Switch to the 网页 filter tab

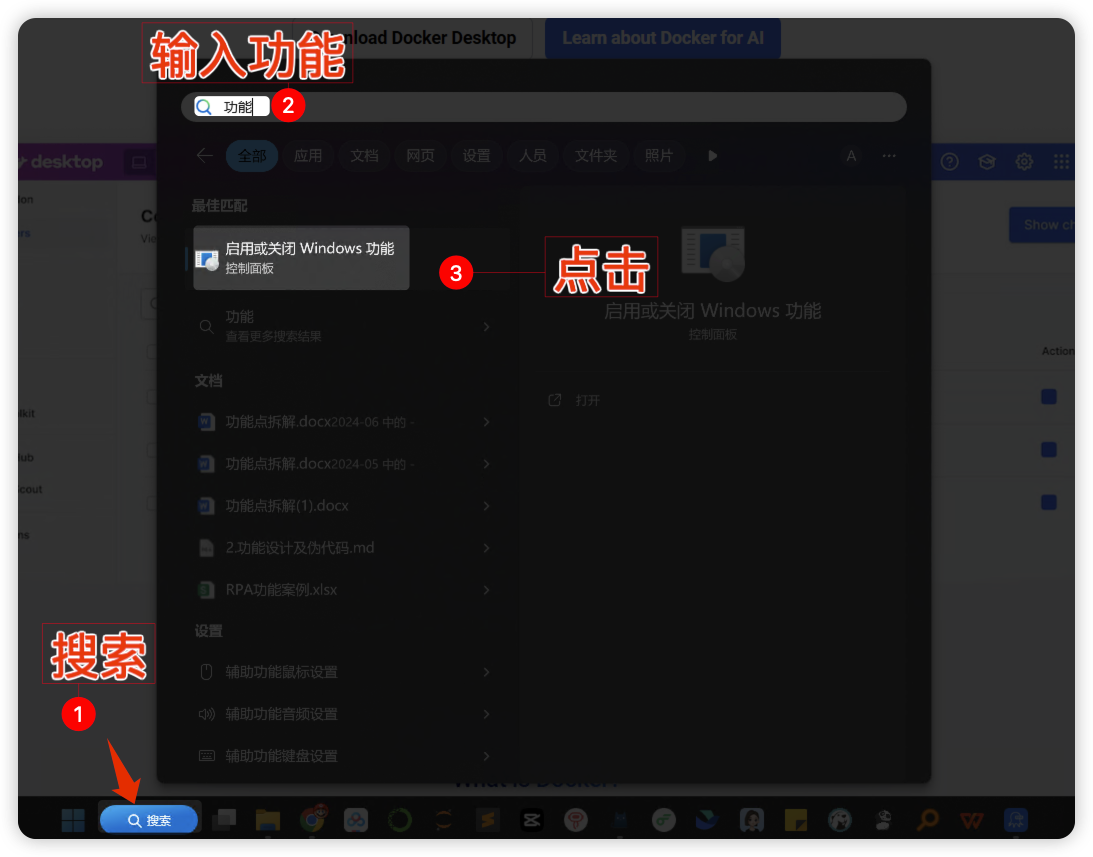[x=420, y=156]
